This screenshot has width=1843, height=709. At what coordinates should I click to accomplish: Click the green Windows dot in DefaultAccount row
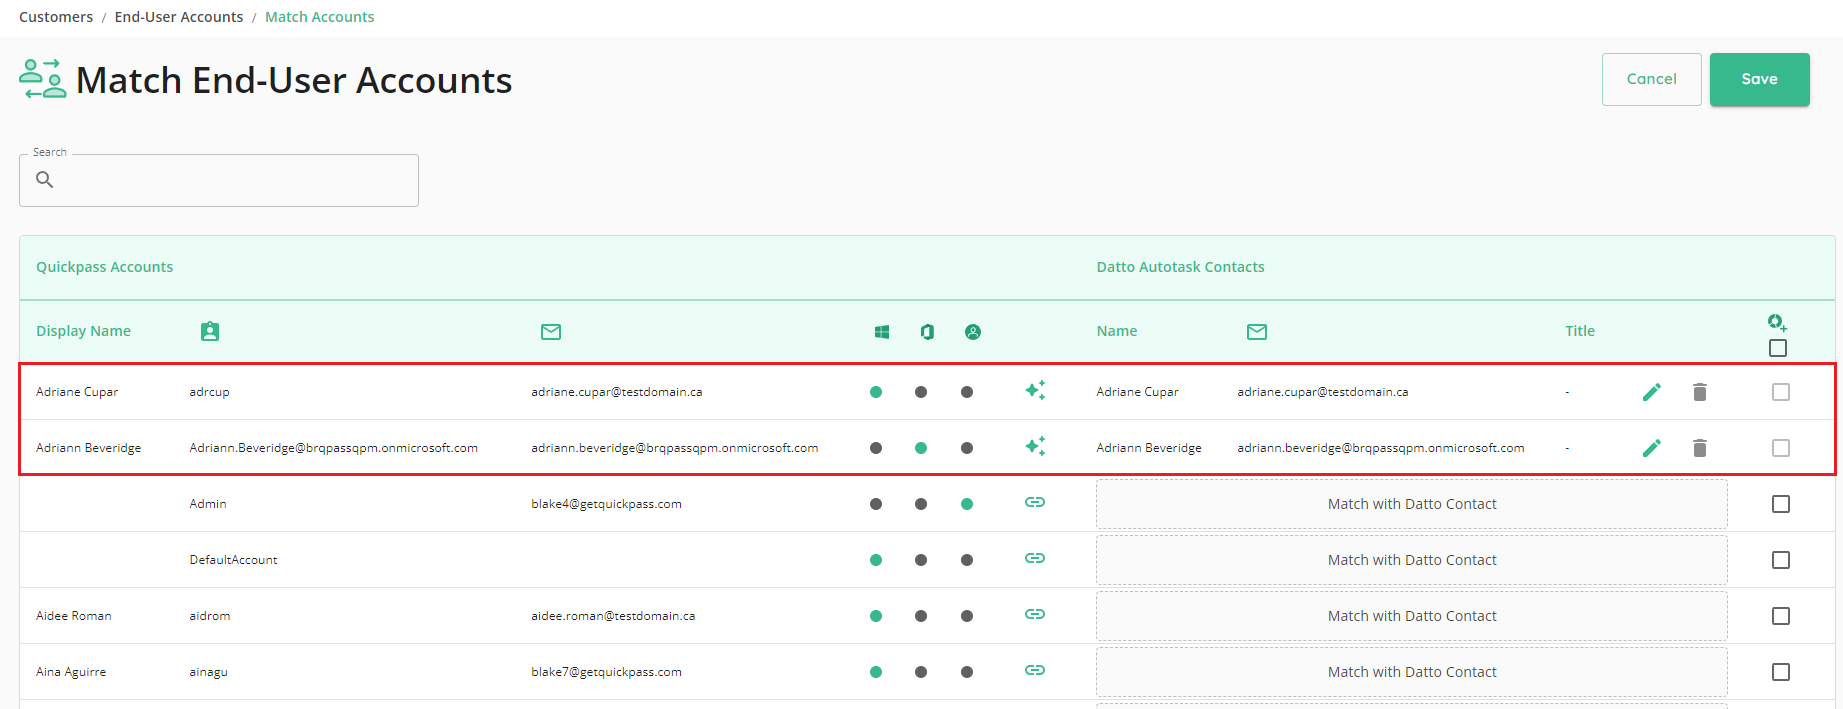click(876, 560)
